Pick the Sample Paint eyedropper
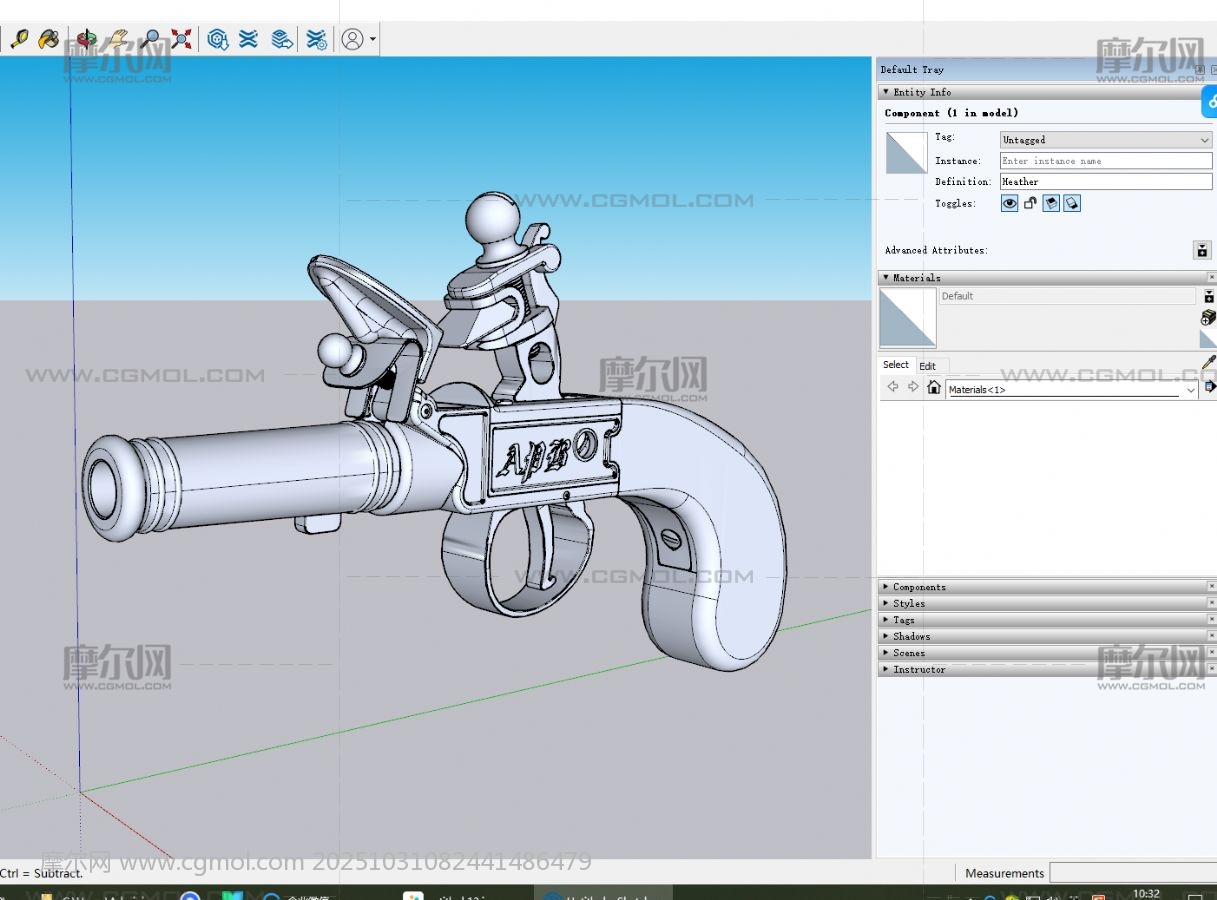The height and width of the screenshot is (900, 1217). tap(1208, 363)
